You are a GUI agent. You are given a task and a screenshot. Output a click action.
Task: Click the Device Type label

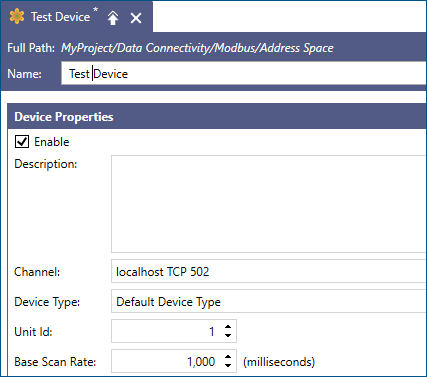(47, 302)
